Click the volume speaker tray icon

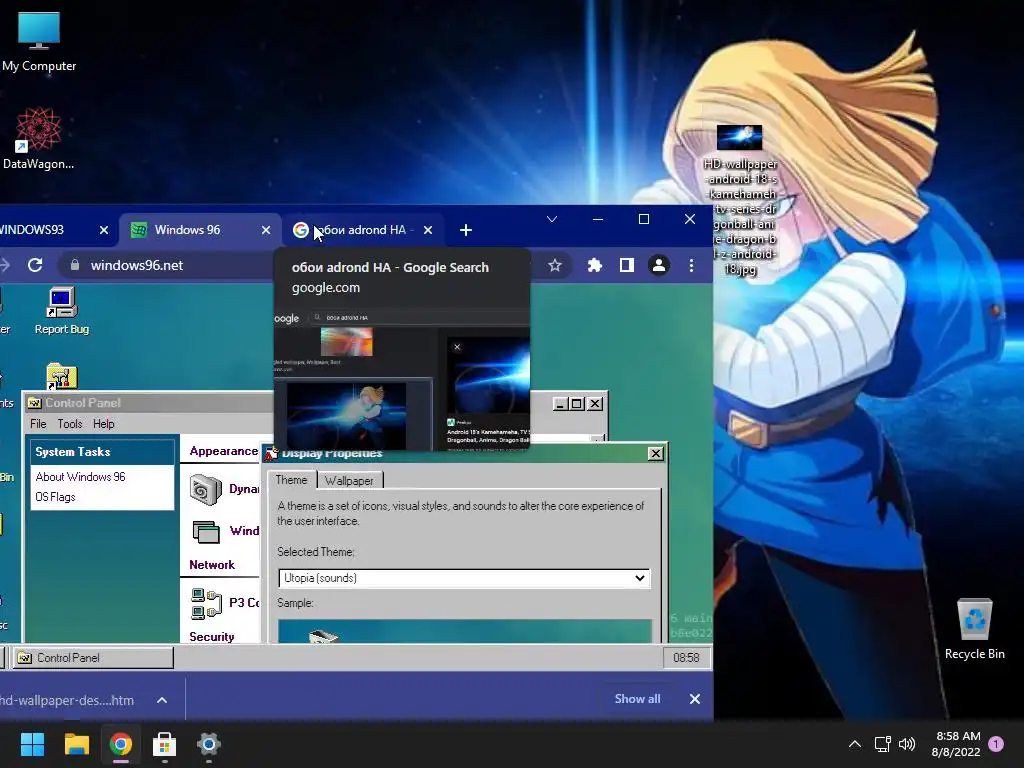pyautogui.click(x=907, y=744)
